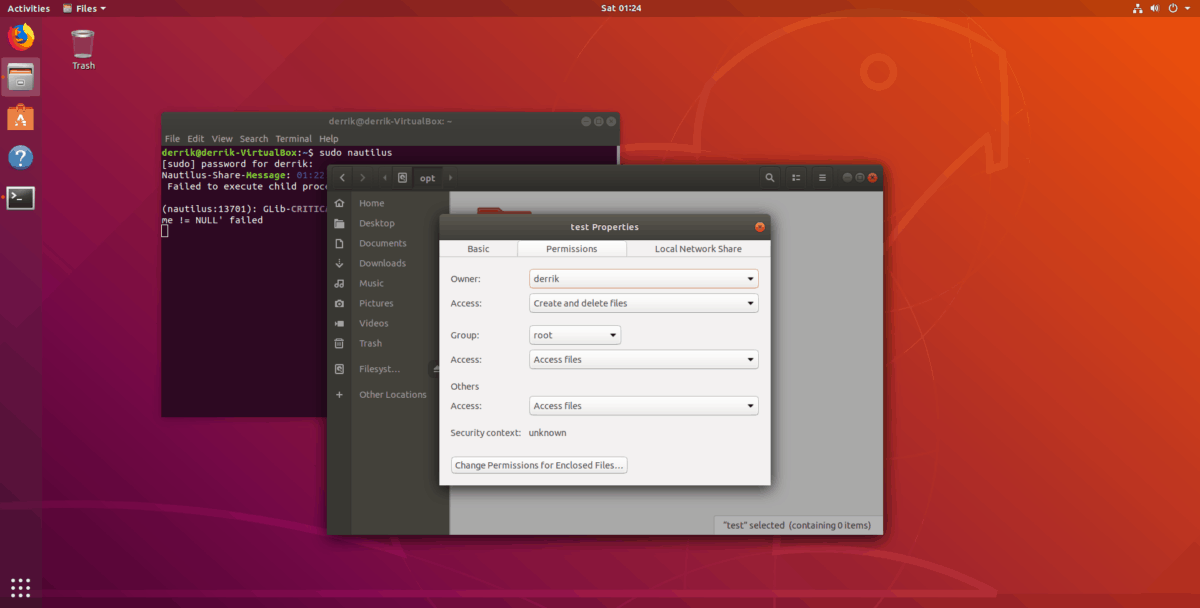Open Filesystem in the Files sidebar

pos(380,369)
